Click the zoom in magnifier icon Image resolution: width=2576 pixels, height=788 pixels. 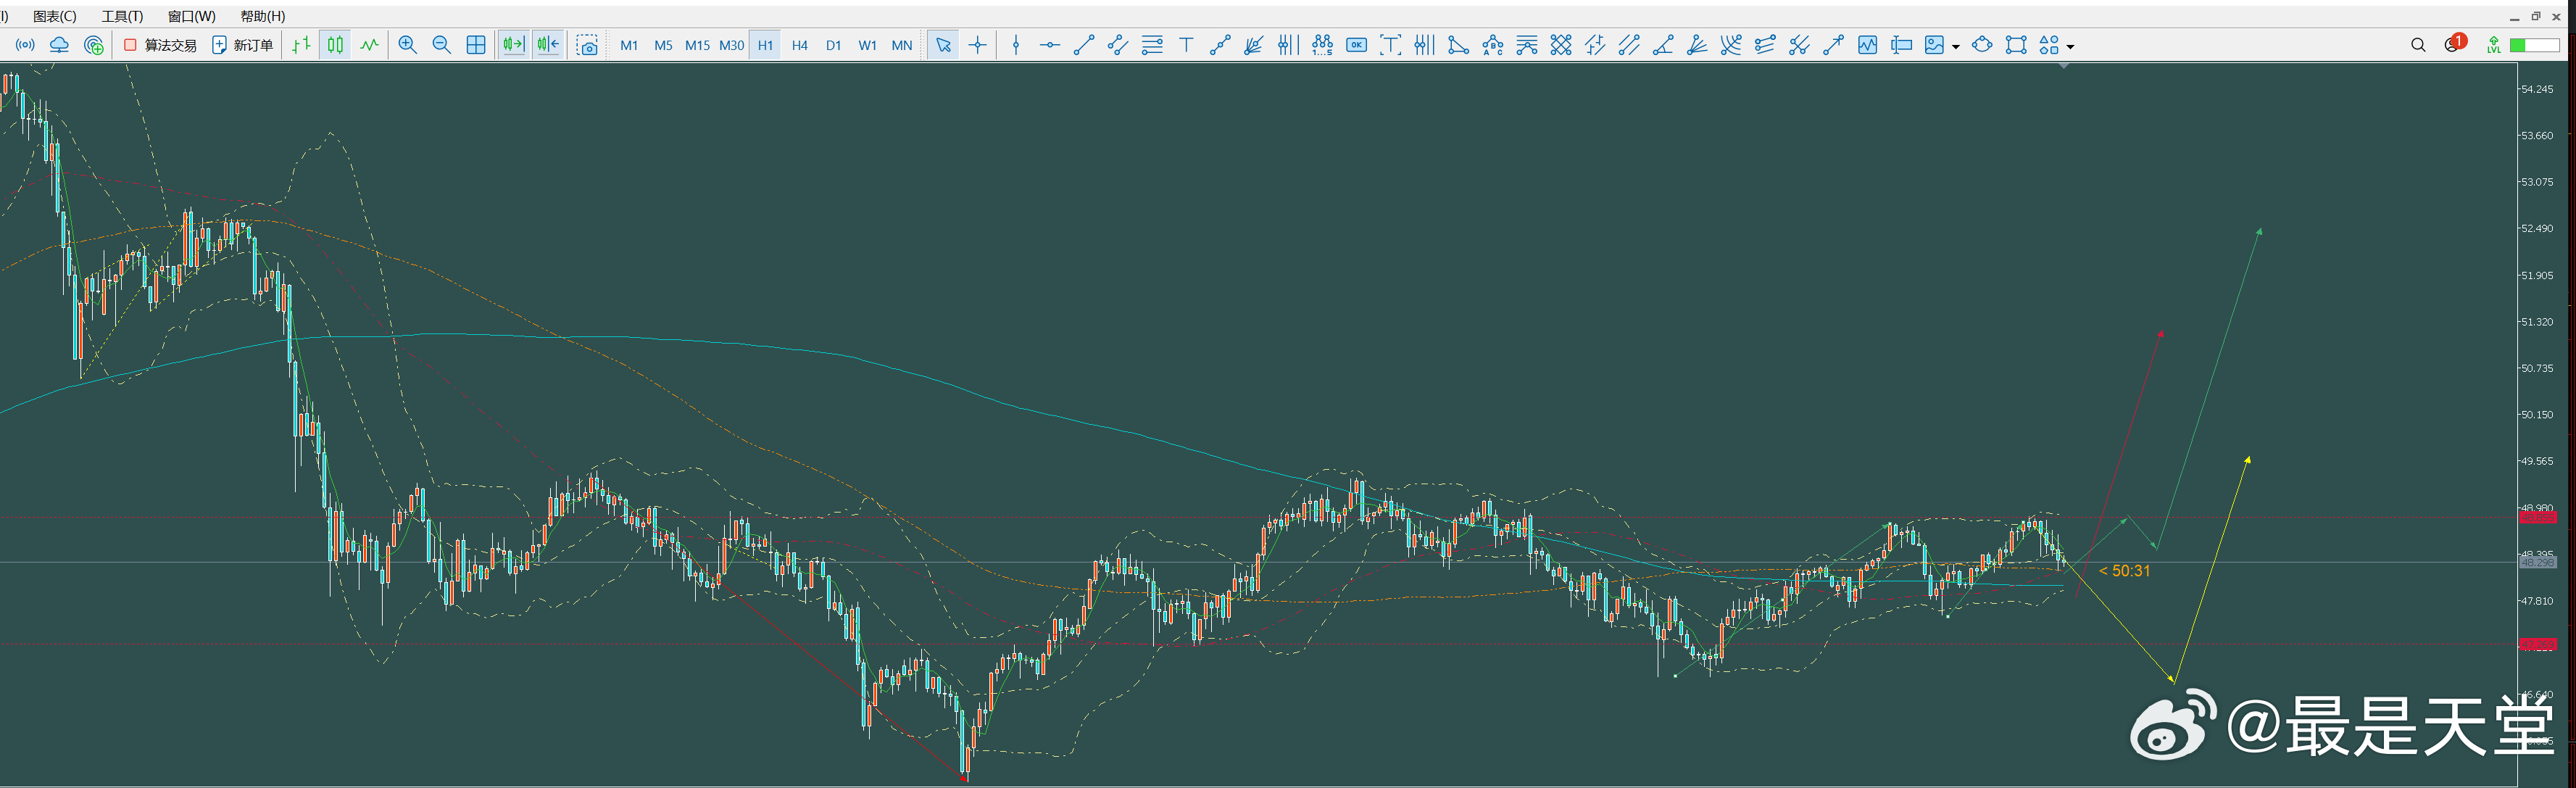click(407, 45)
